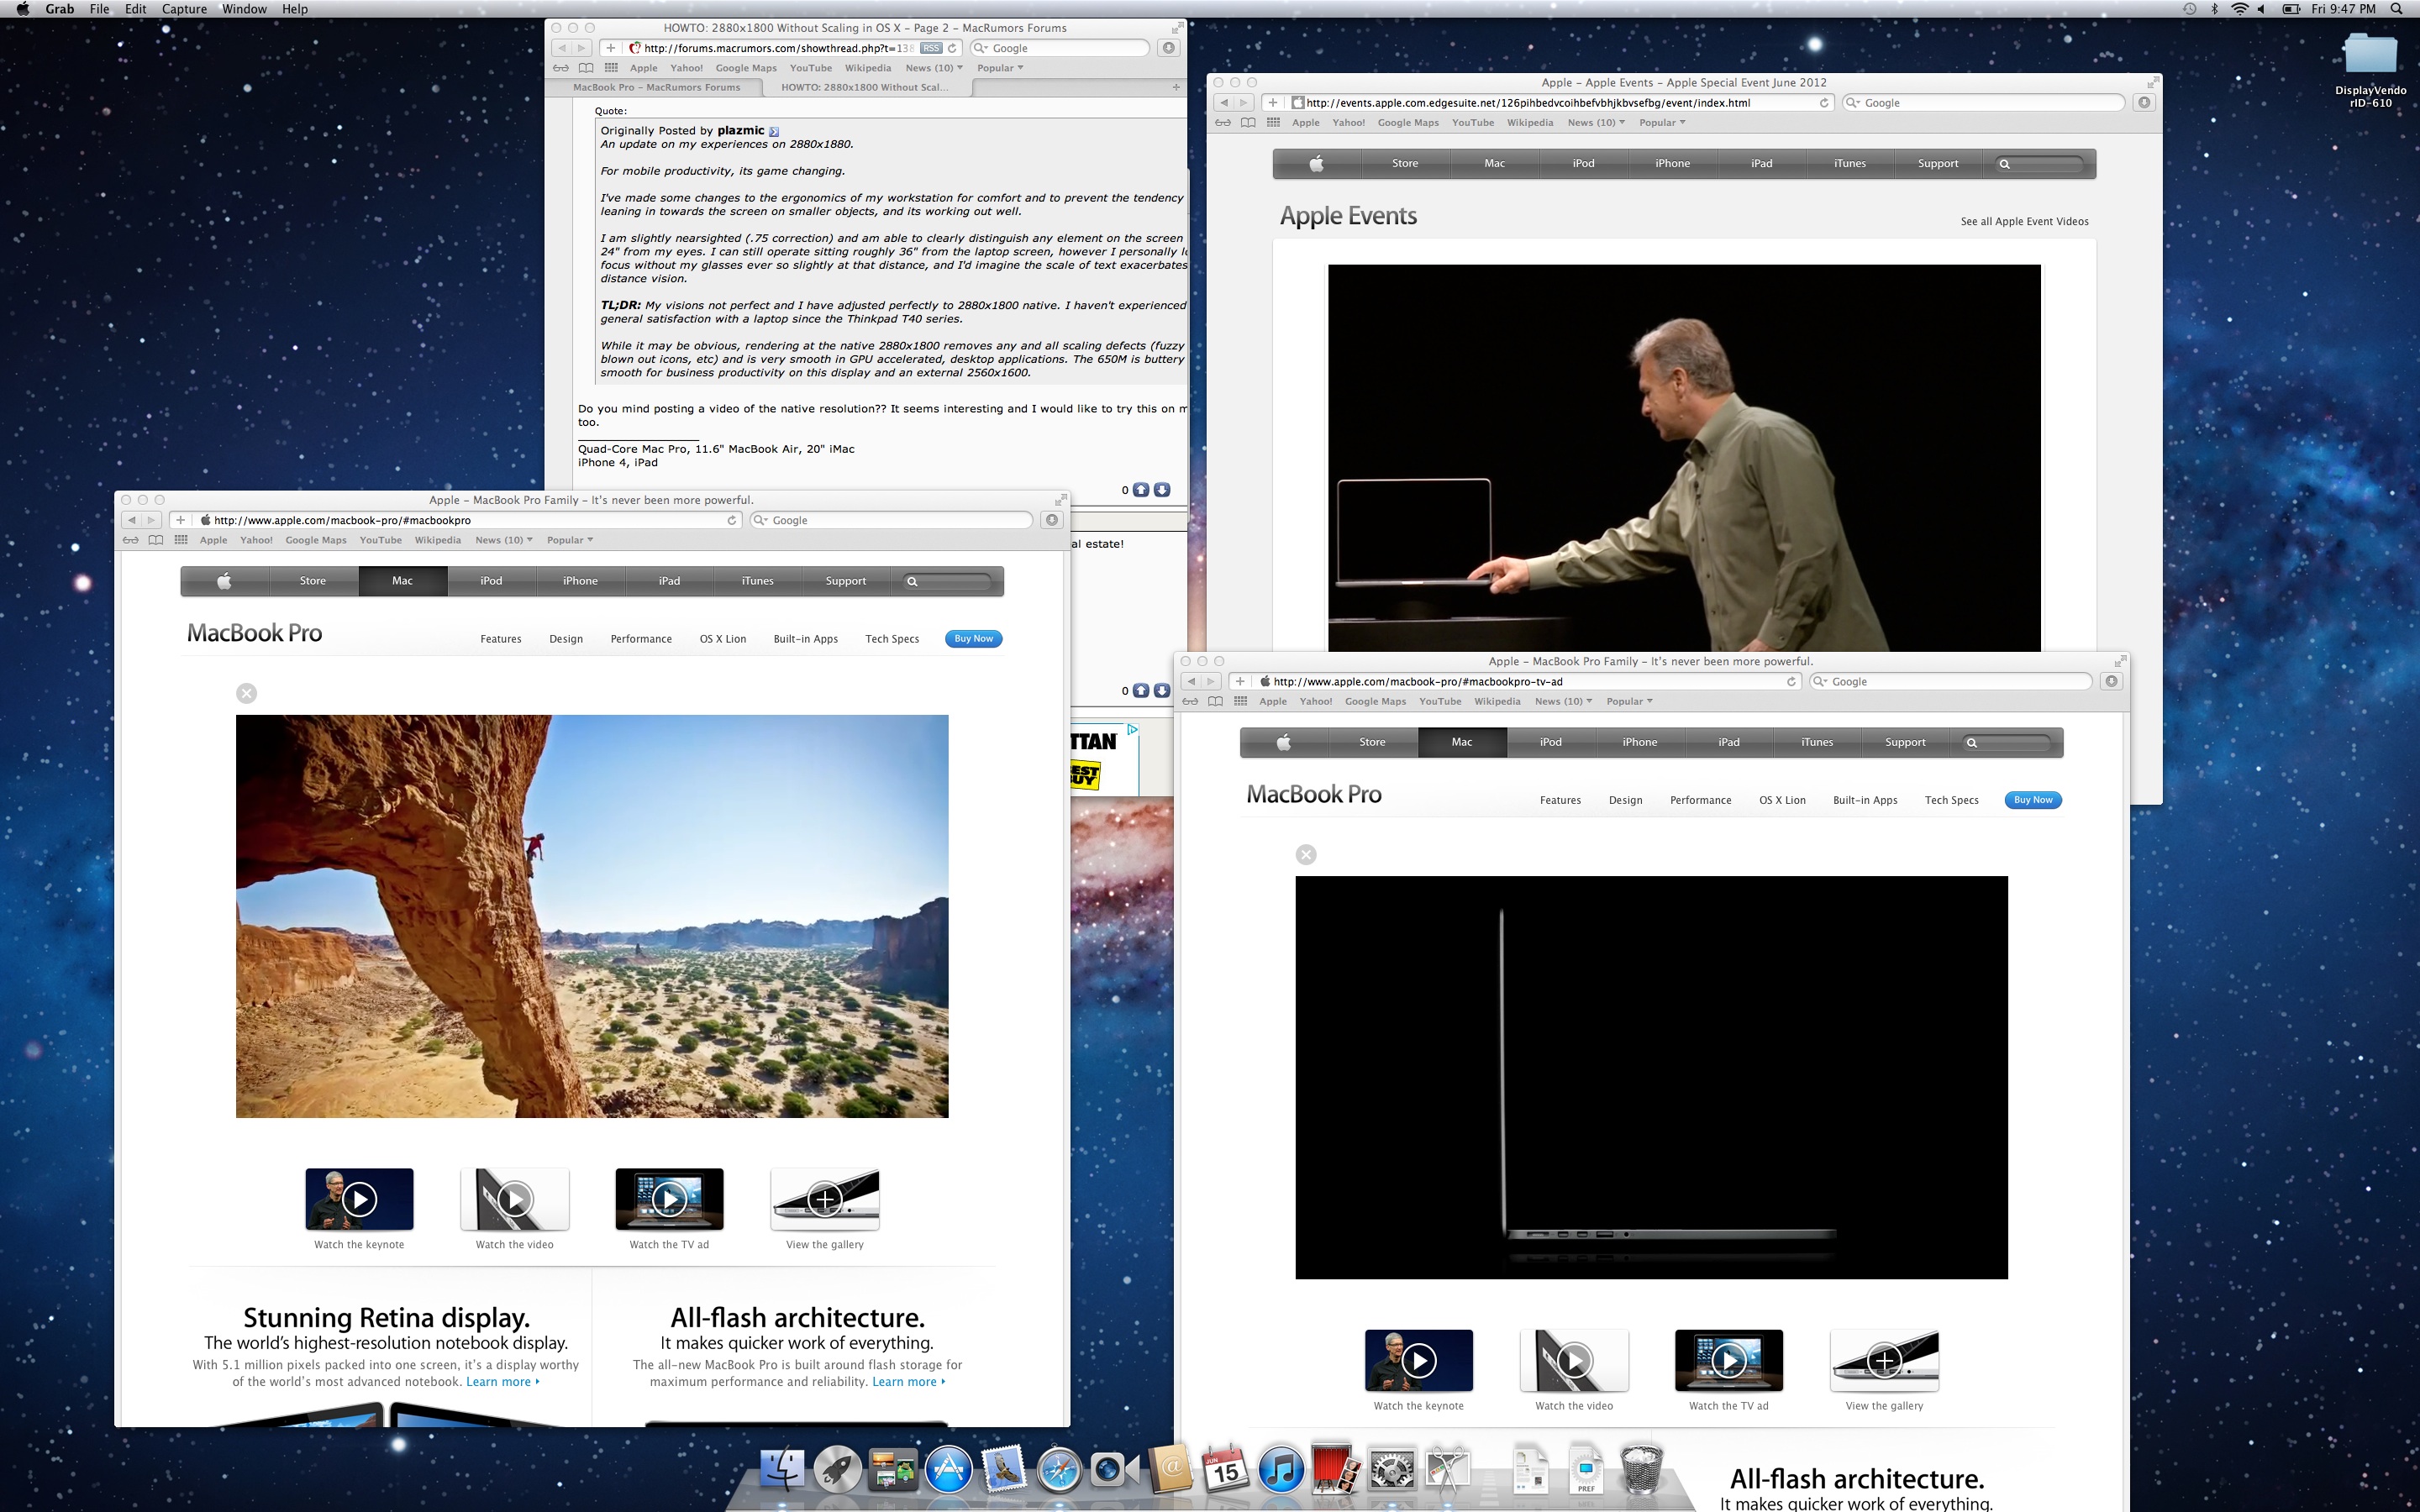Open the Capture menu in menu bar

[x=184, y=9]
